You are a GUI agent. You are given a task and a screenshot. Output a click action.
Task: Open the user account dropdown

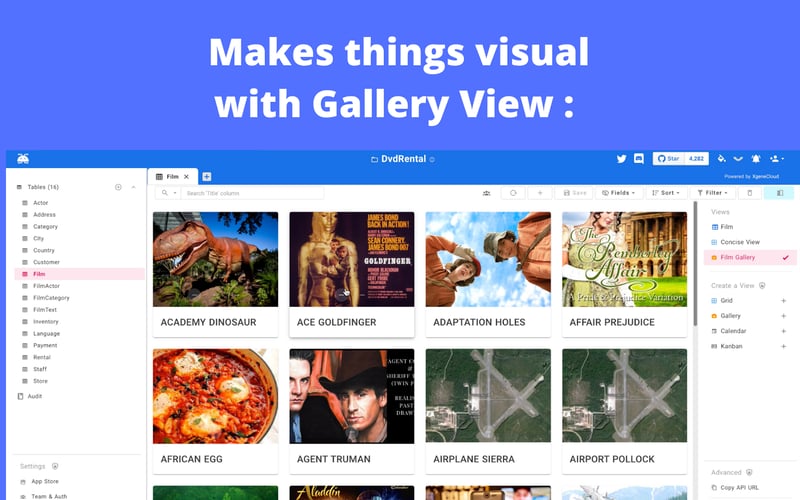click(777, 159)
